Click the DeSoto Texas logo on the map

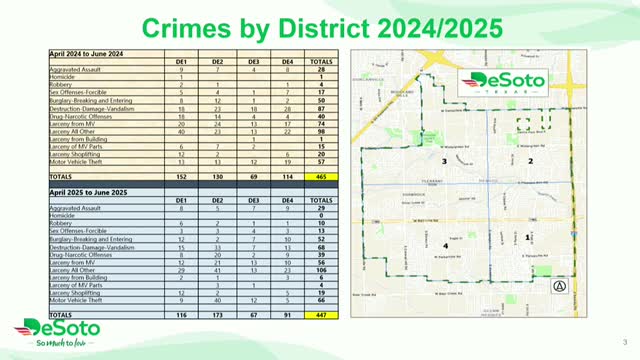pos(503,83)
